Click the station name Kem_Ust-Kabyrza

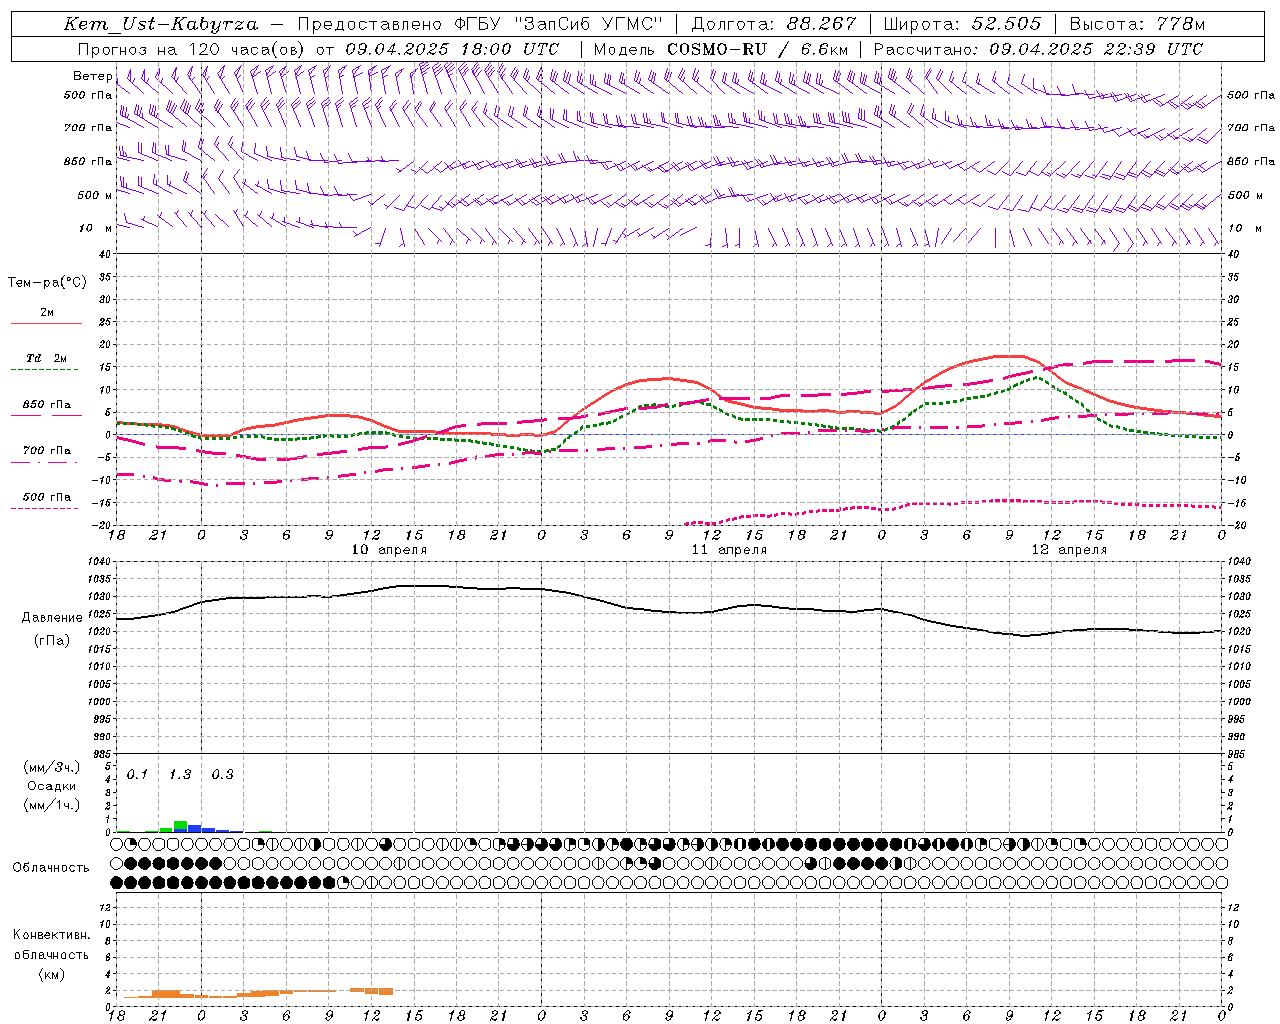pyautogui.click(x=161, y=24)
